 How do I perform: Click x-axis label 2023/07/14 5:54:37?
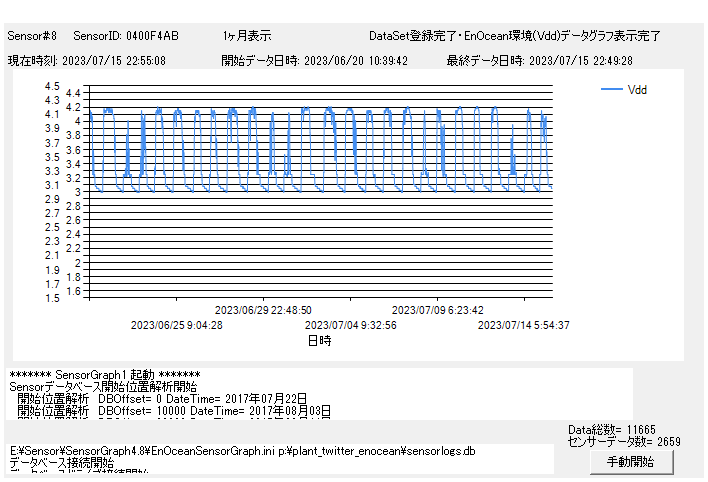pos(523,325)
